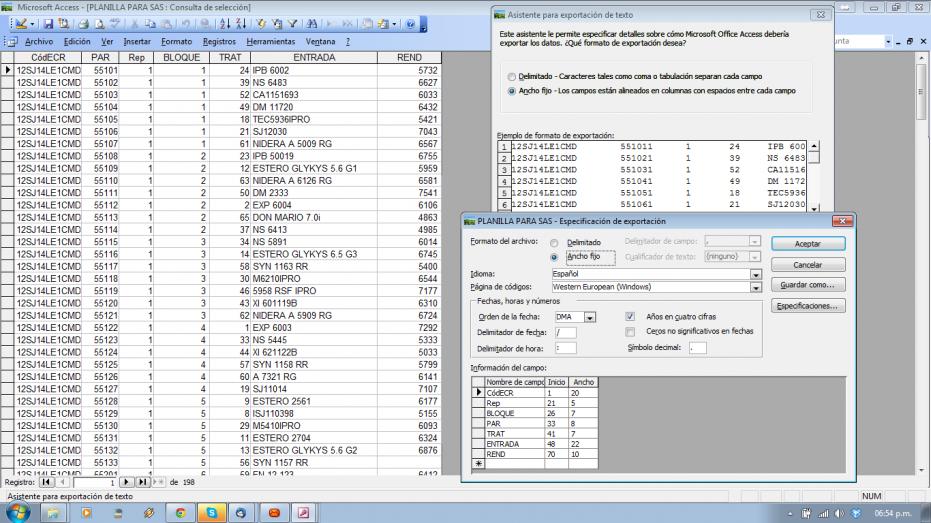Open Google Chrome from the taskbar
The height and width of the screenshot is (523, 931).
click(180, 512)
